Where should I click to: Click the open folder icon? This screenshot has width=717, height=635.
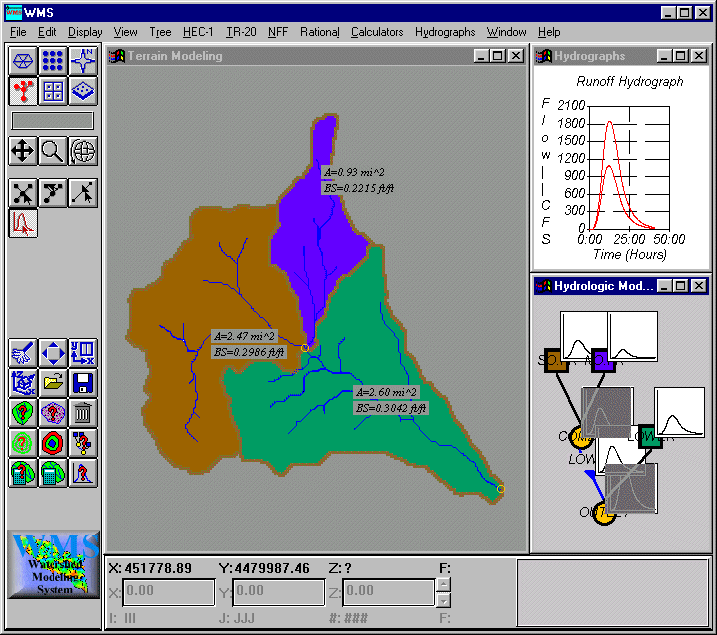point(53,382)
